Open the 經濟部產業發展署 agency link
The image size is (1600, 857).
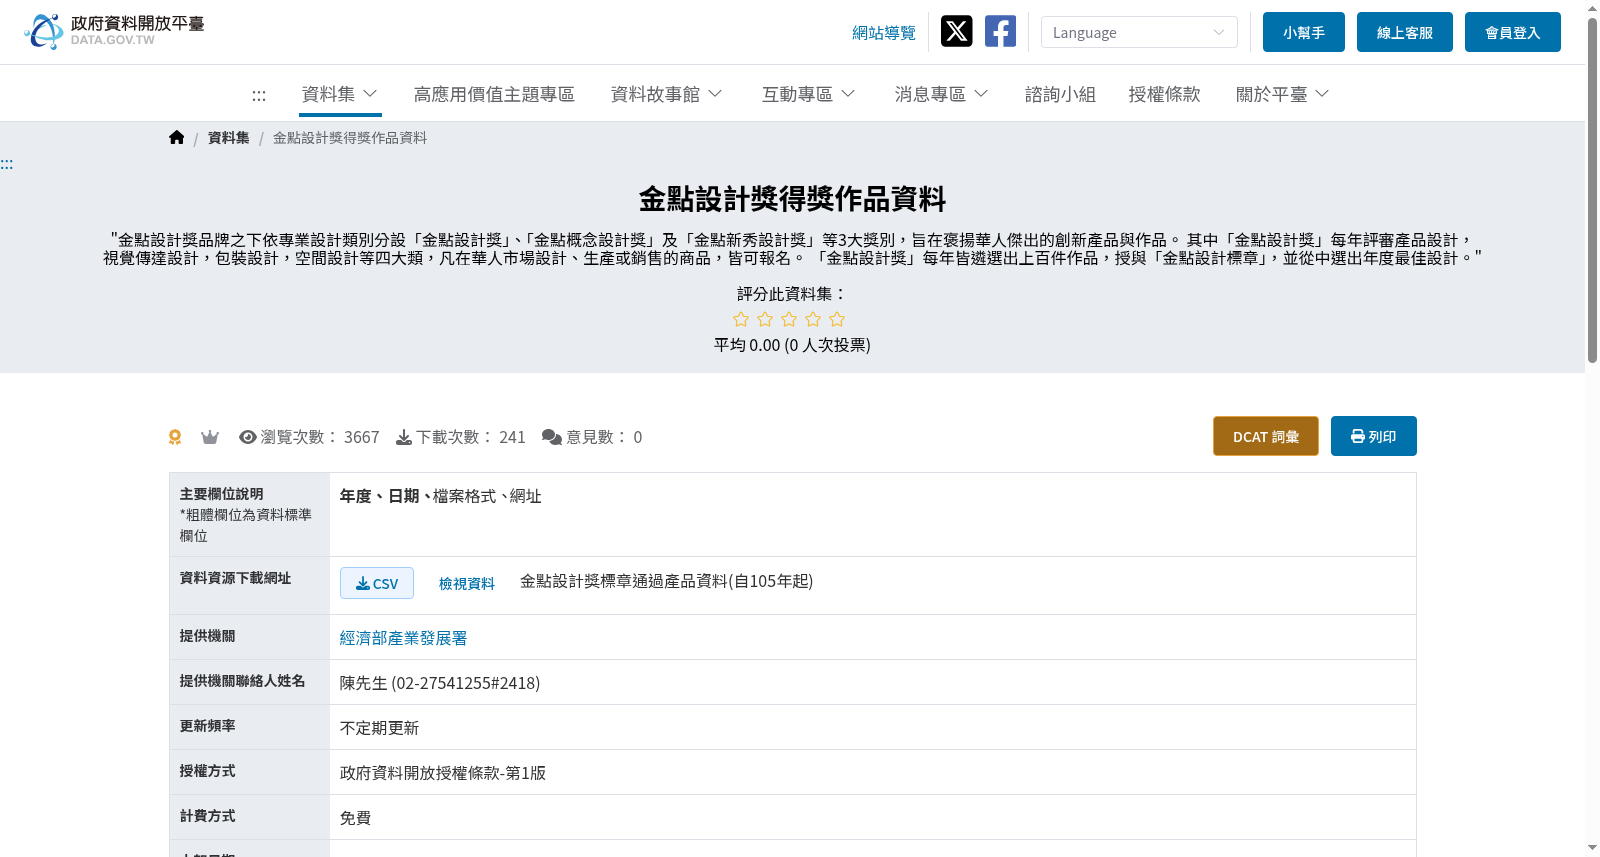pos(404,638)
